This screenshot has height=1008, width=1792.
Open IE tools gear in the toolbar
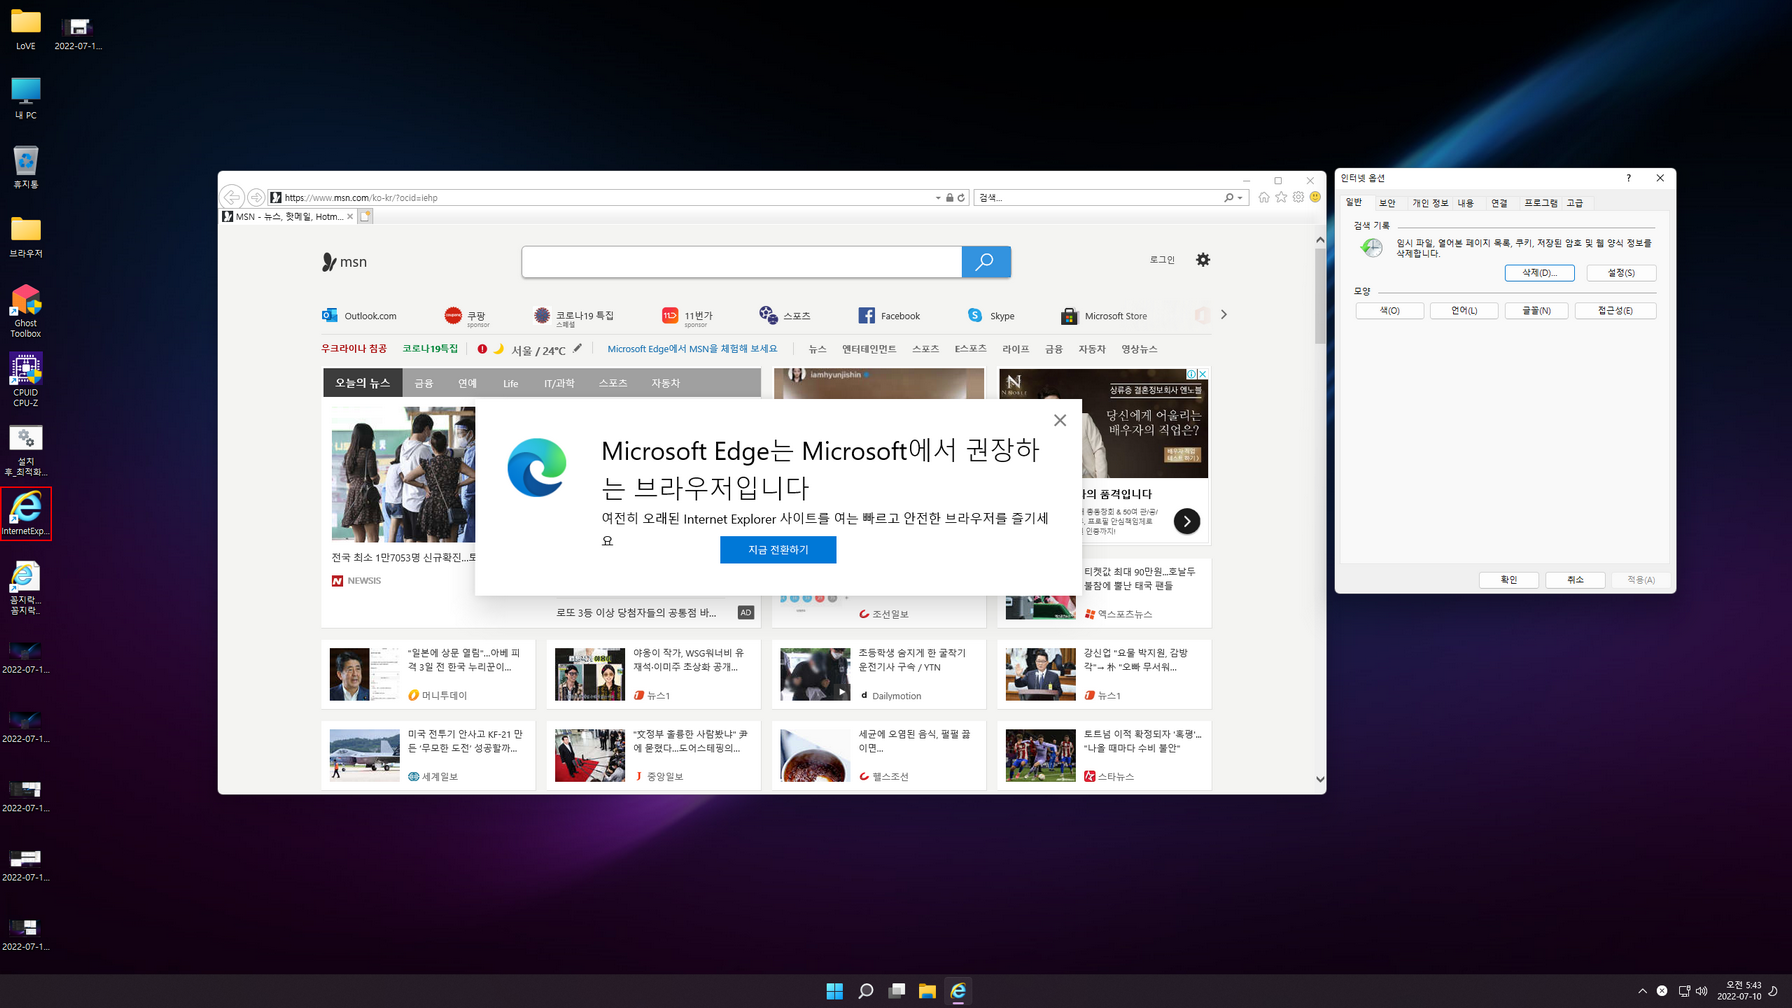(x=1298, y=197)
